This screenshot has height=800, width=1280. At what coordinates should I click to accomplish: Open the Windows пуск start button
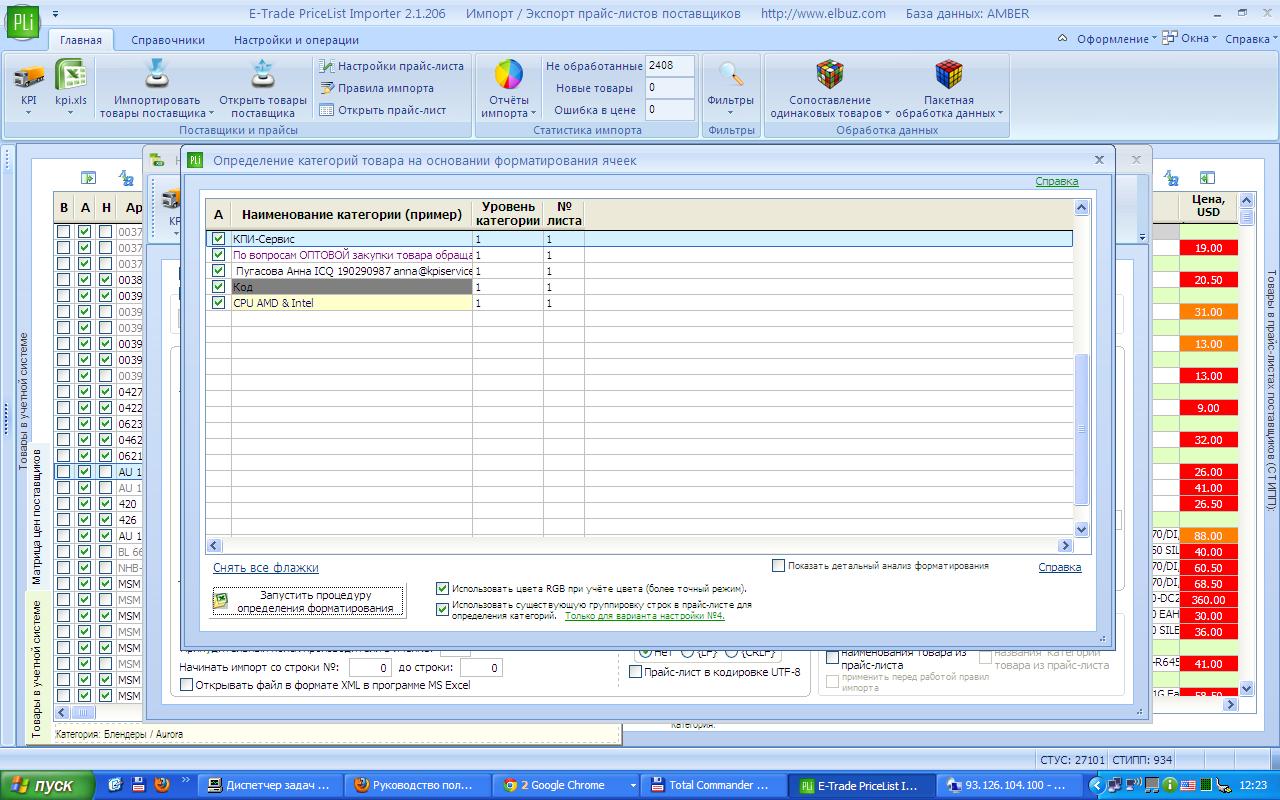(47, 785)
